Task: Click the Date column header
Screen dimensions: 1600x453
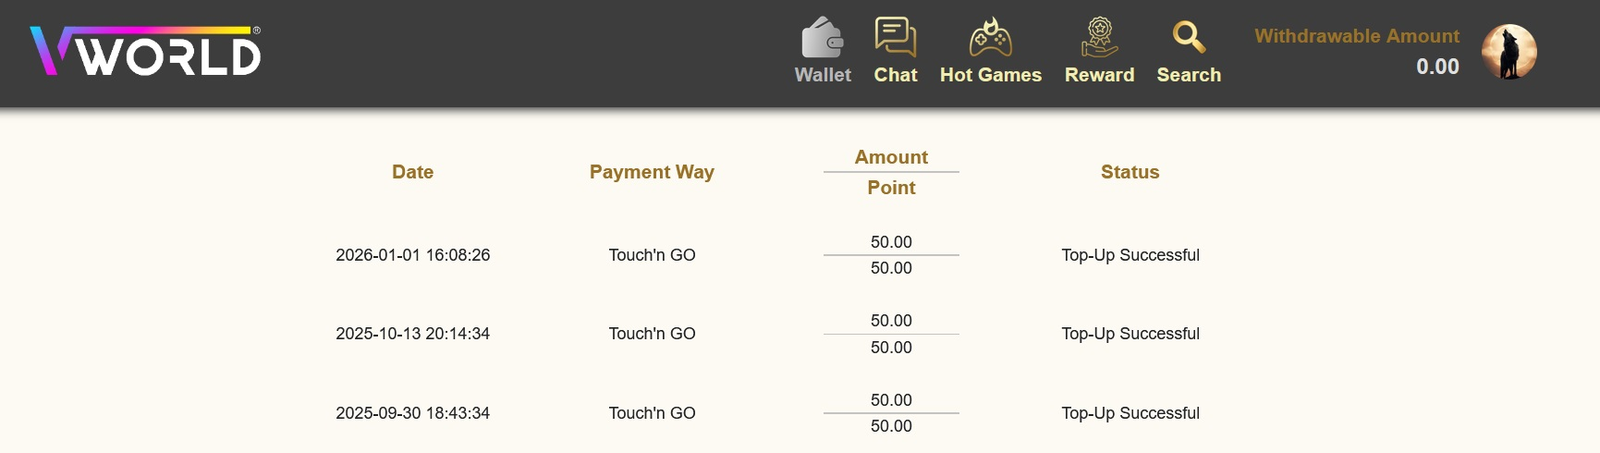Action: 412,172
